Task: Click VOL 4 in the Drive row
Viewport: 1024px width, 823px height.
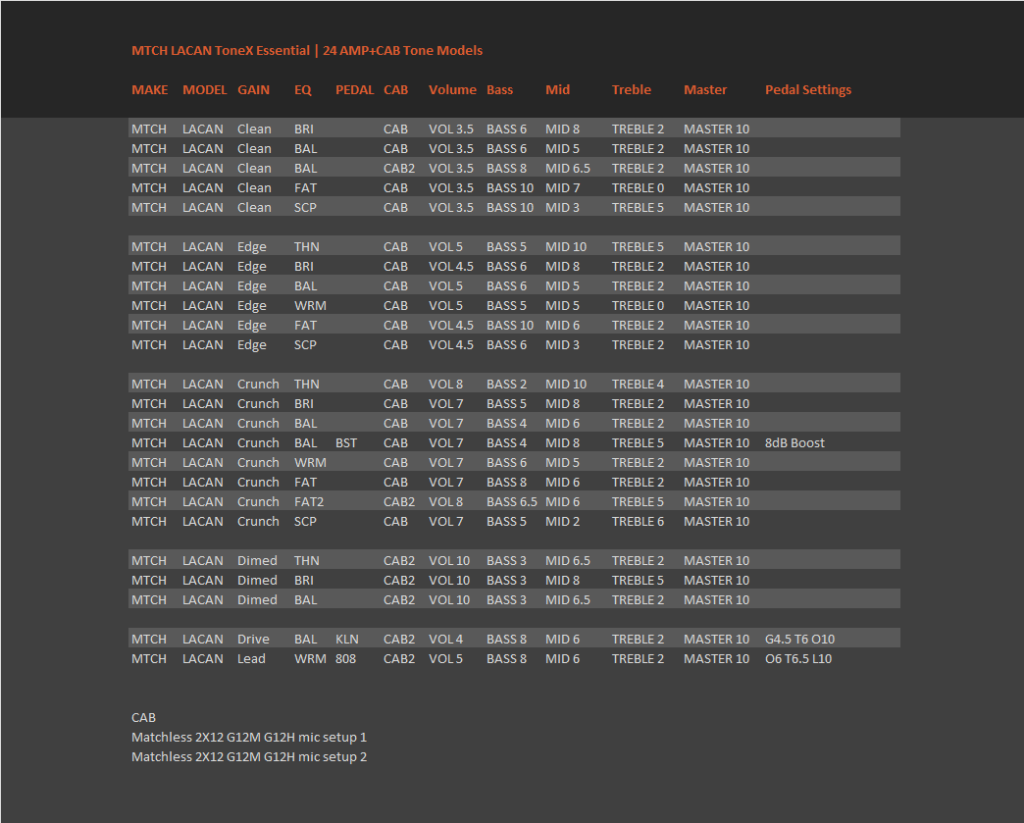Action: pyautogui.click(x=446, y=639)
